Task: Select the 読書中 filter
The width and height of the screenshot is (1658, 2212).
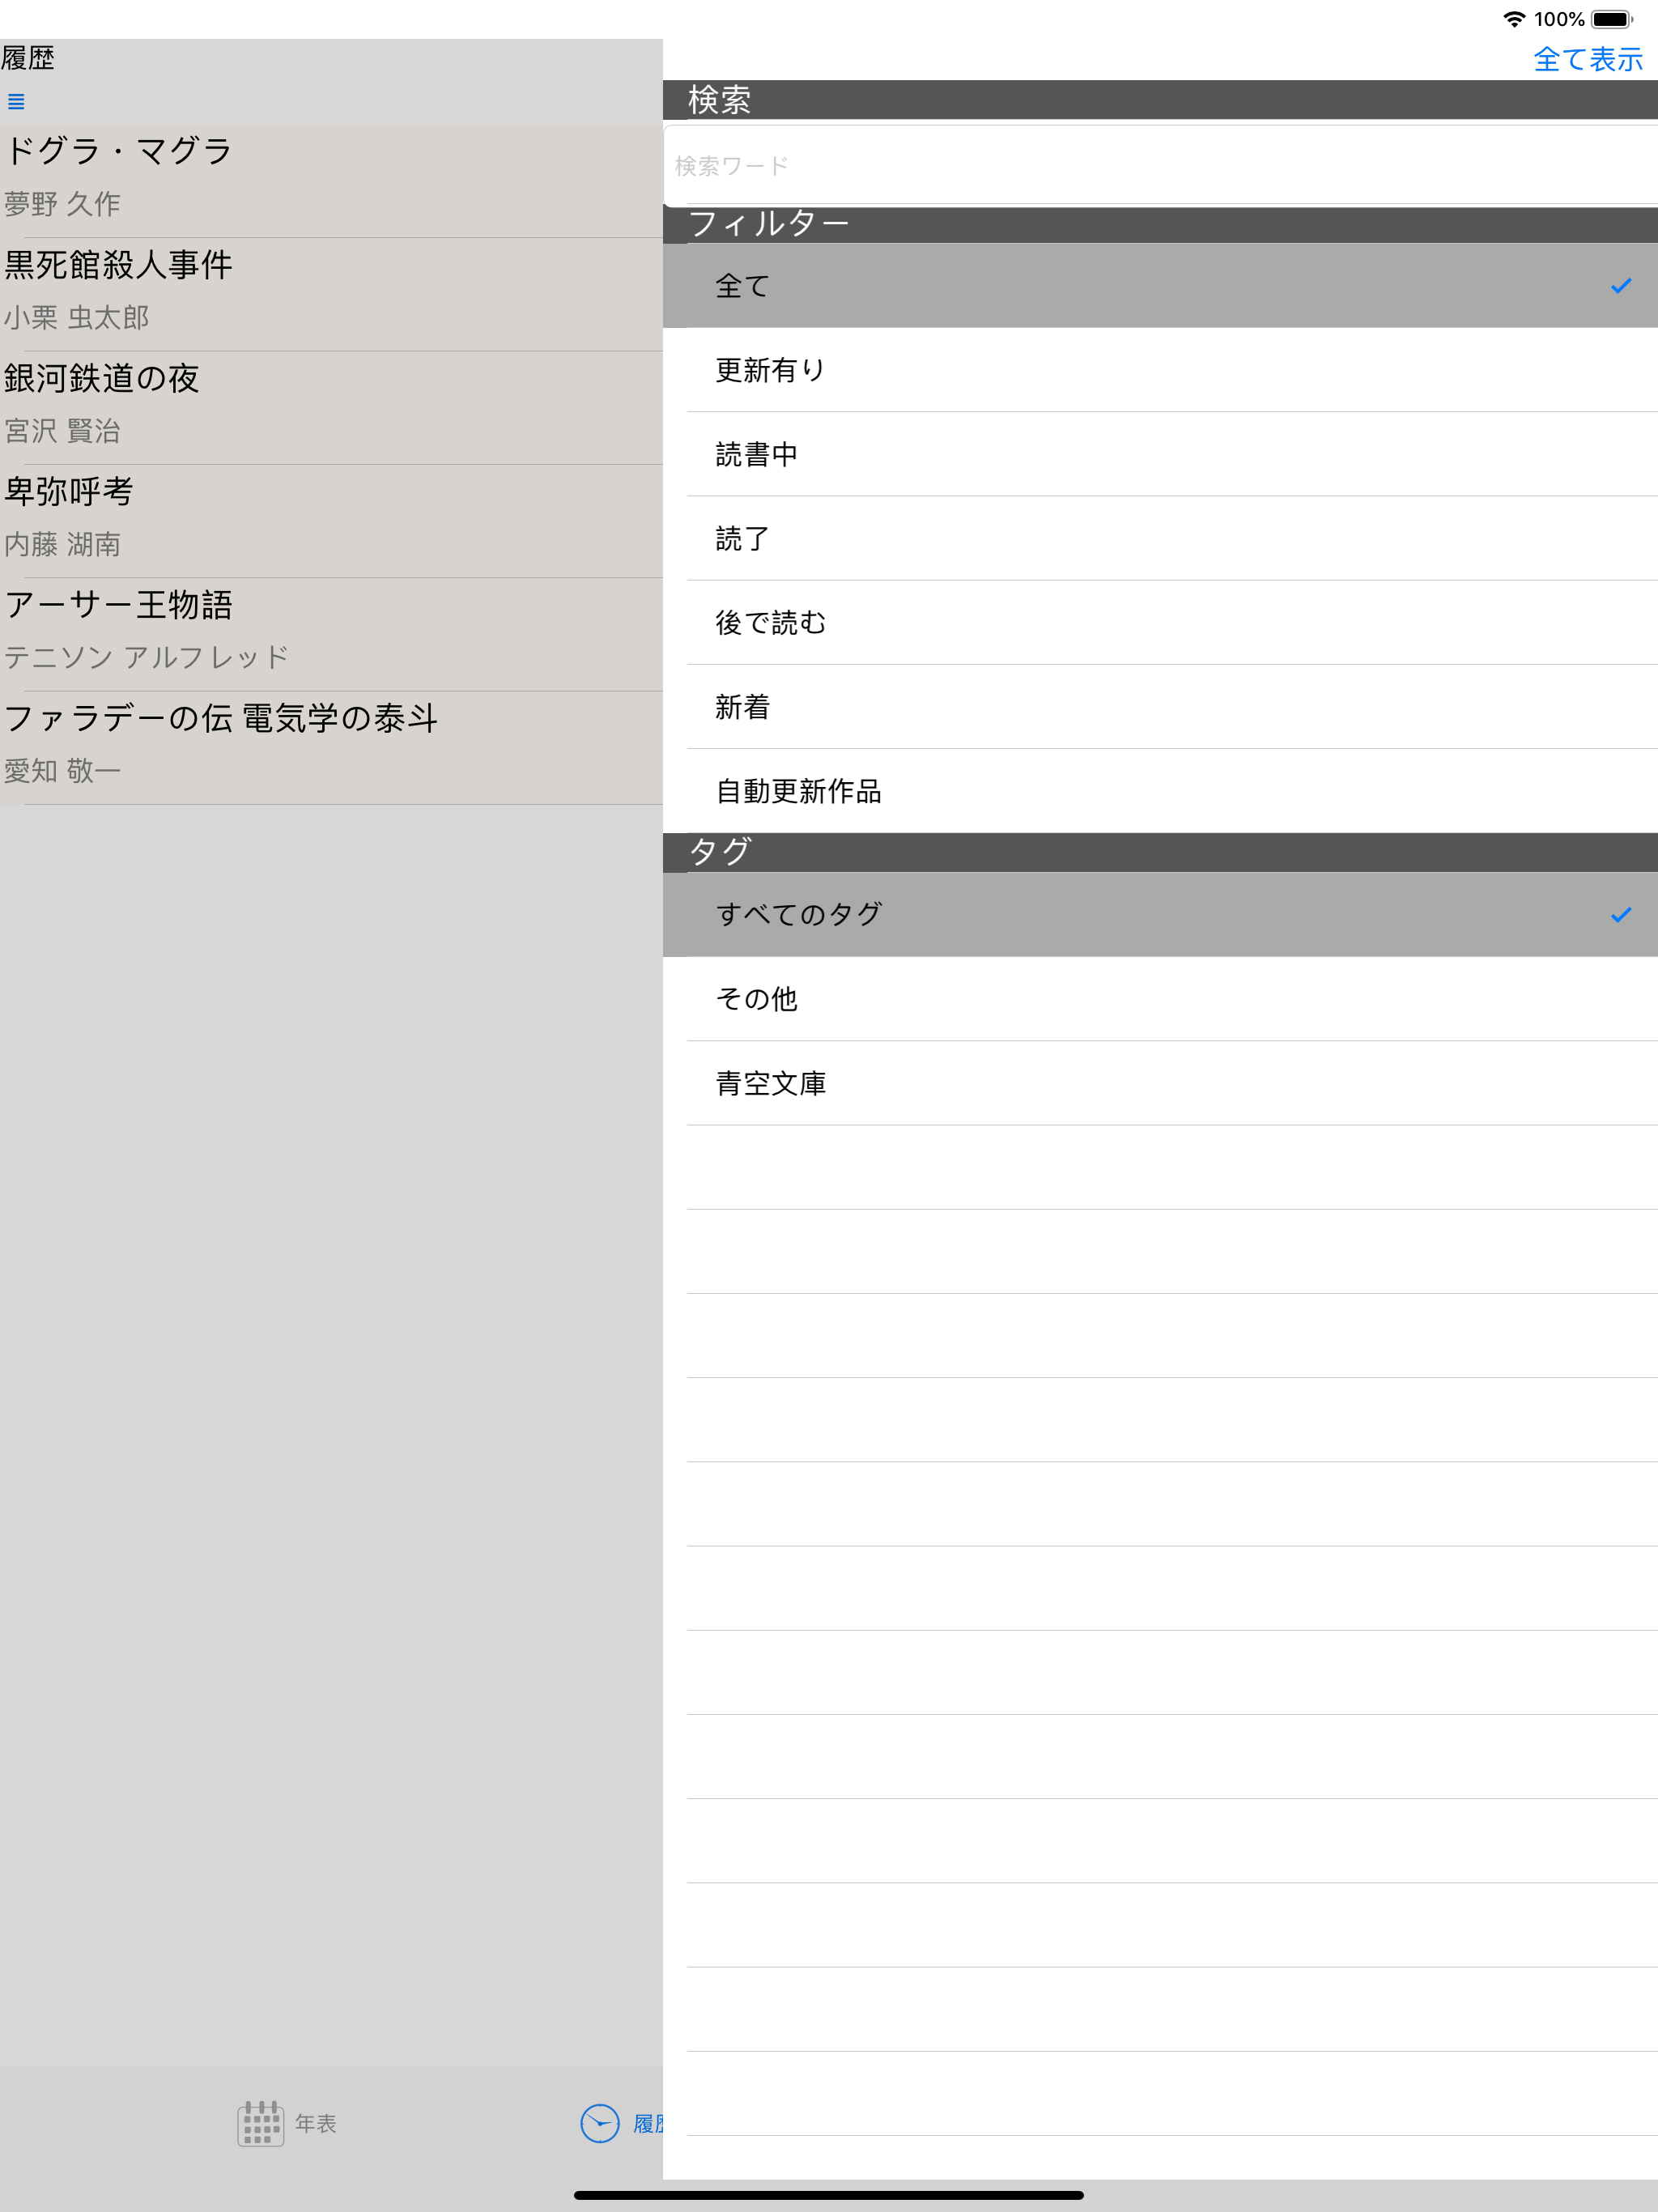Action: [x=1160, y=454]
